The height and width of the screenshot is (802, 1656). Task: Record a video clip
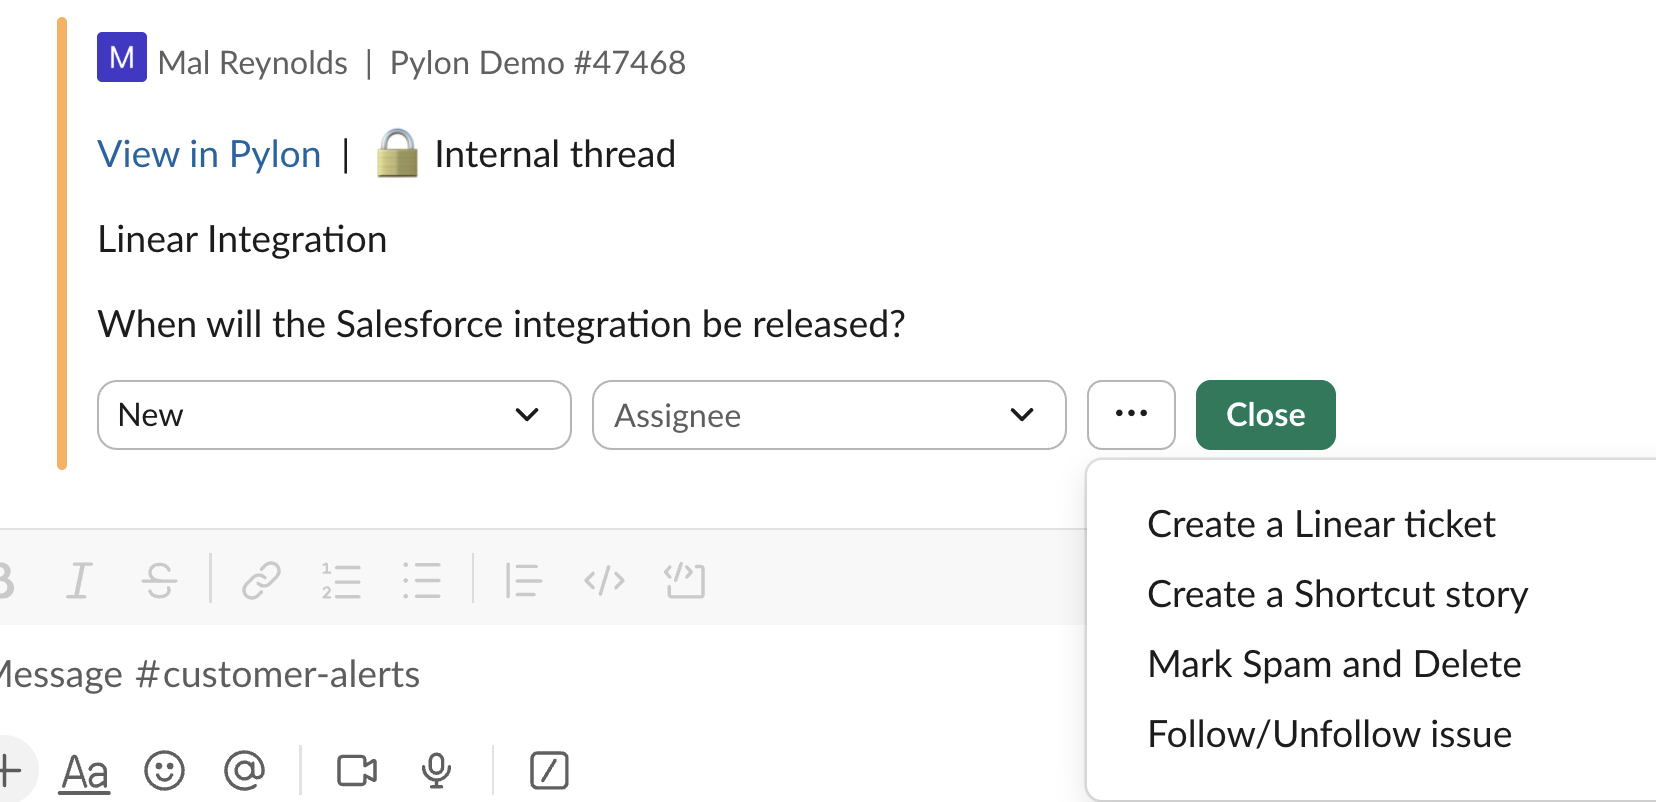pyautogui.click(x=357, y=771)
